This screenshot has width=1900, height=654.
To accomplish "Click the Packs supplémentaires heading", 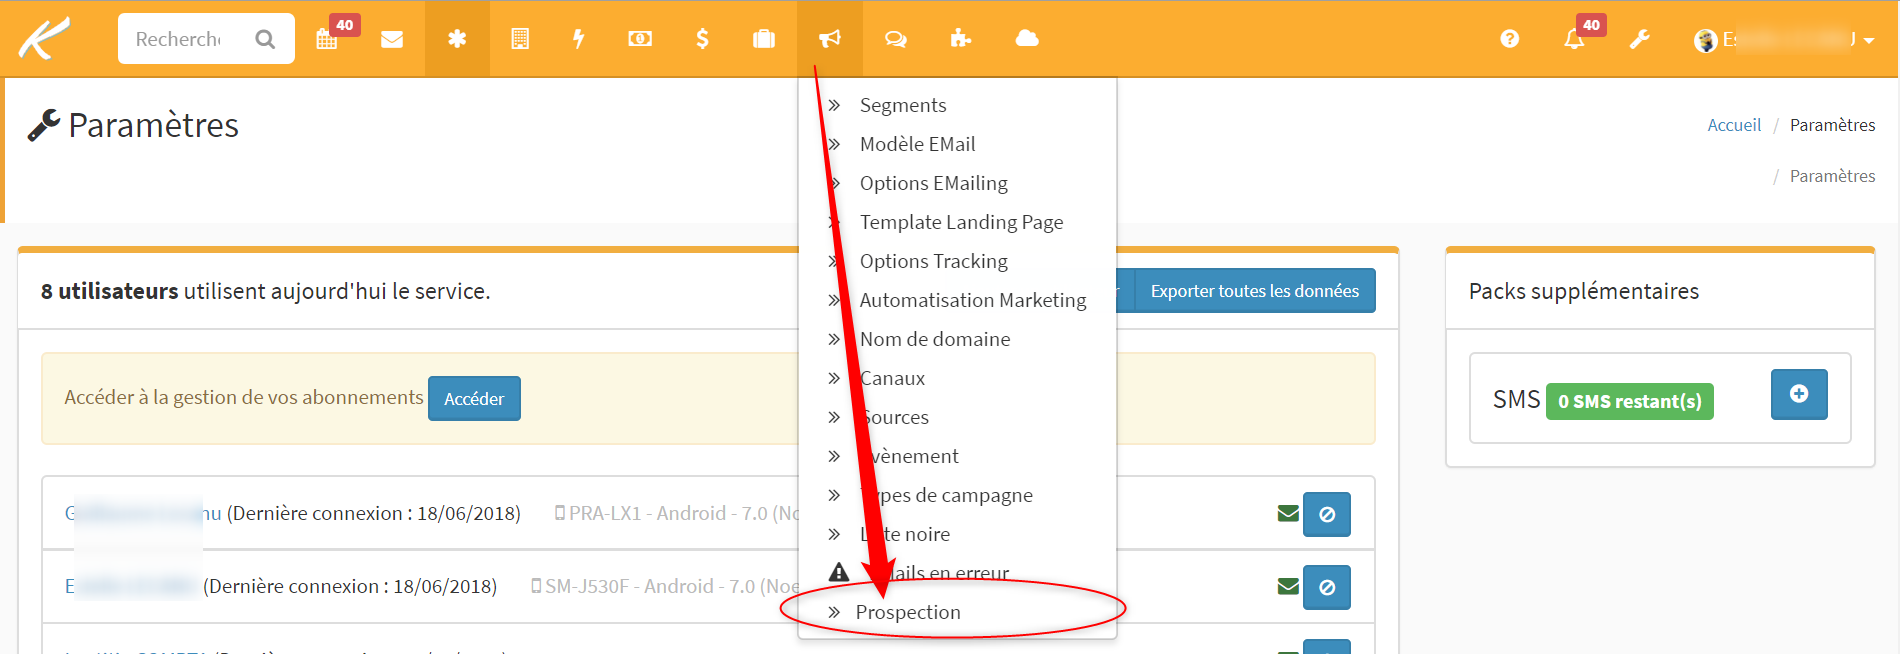I will coord(1584,291).
